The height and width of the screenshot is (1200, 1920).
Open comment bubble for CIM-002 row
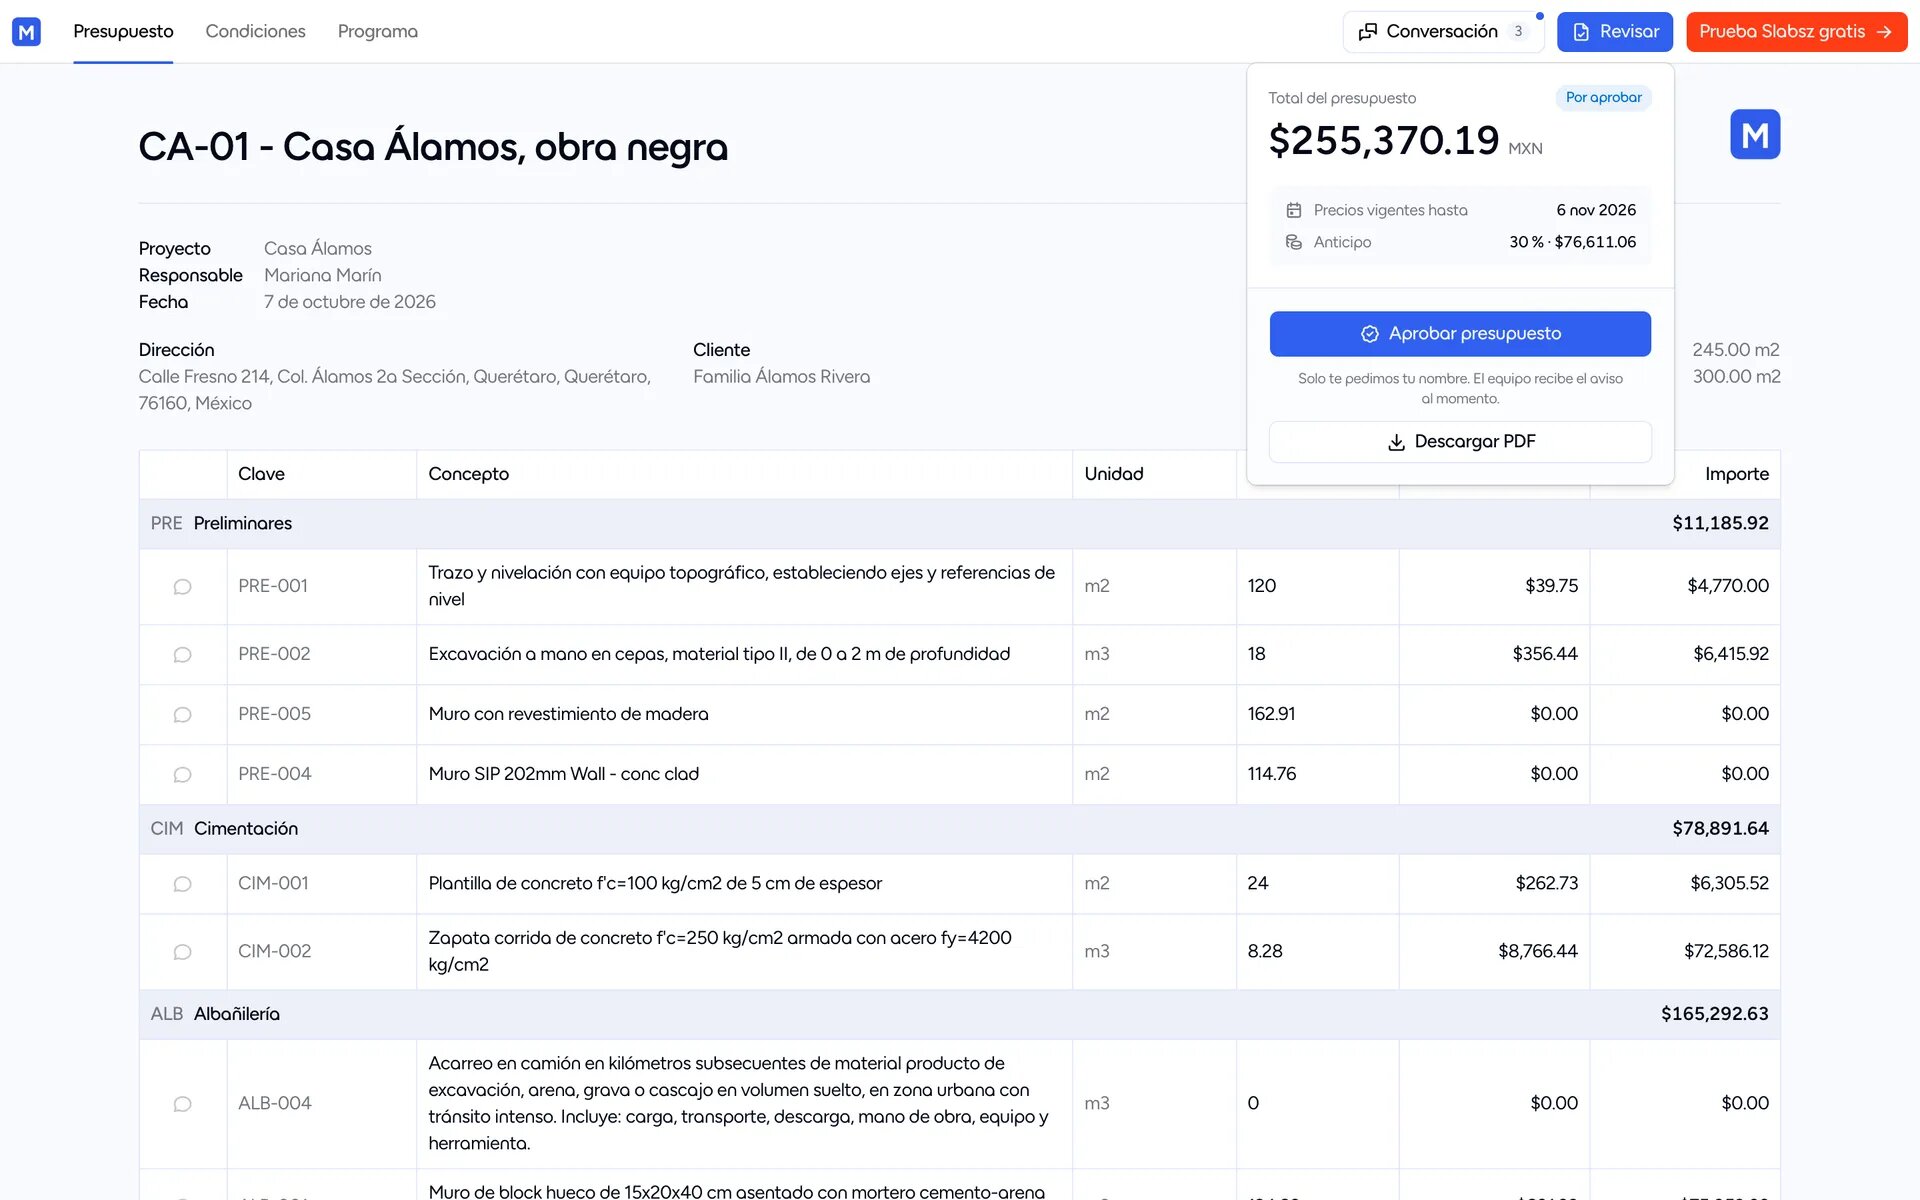[182, 952]
